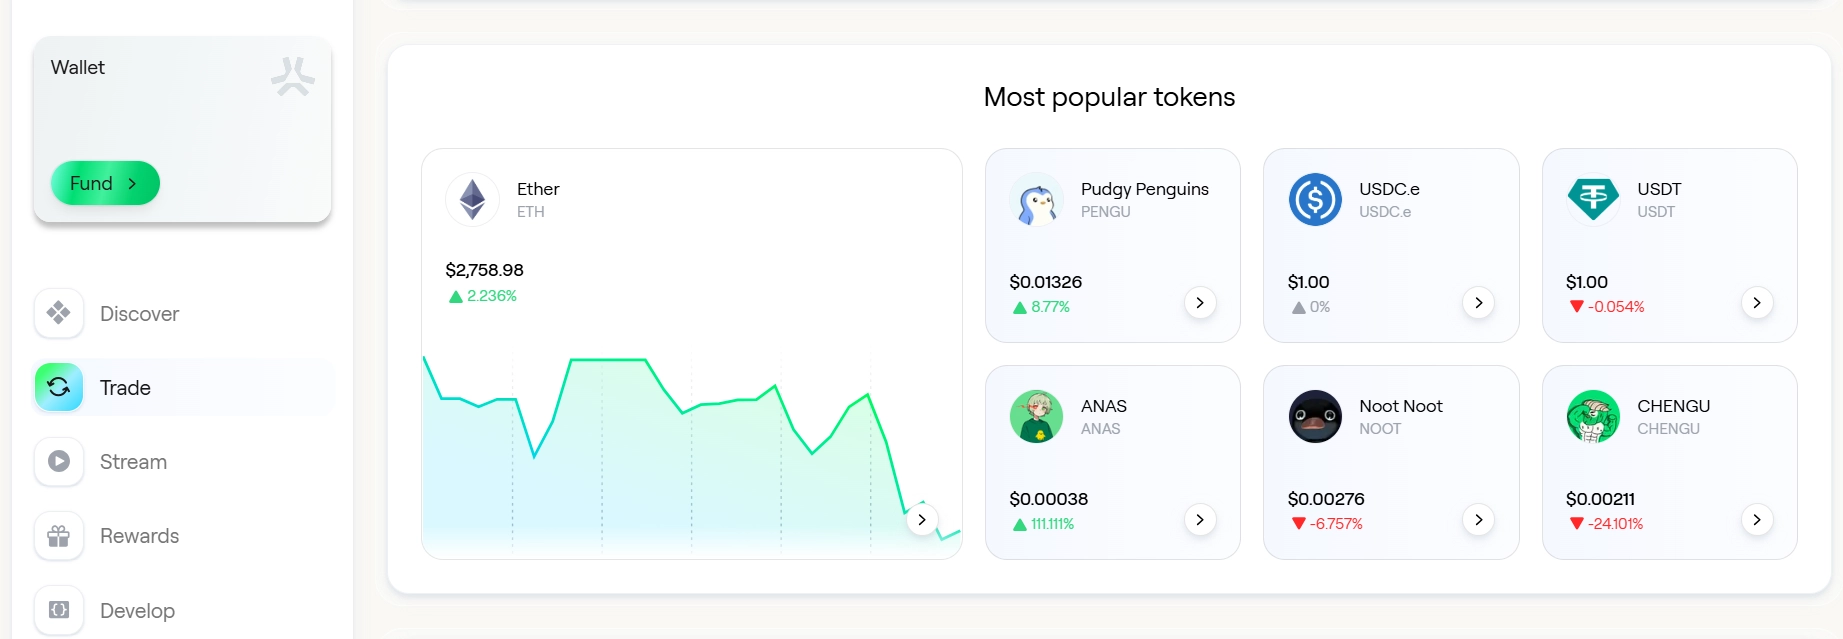Click the Ether diamond logo icon
The height and width of the screenshot is (639, 1843).
tap(472, 199)
